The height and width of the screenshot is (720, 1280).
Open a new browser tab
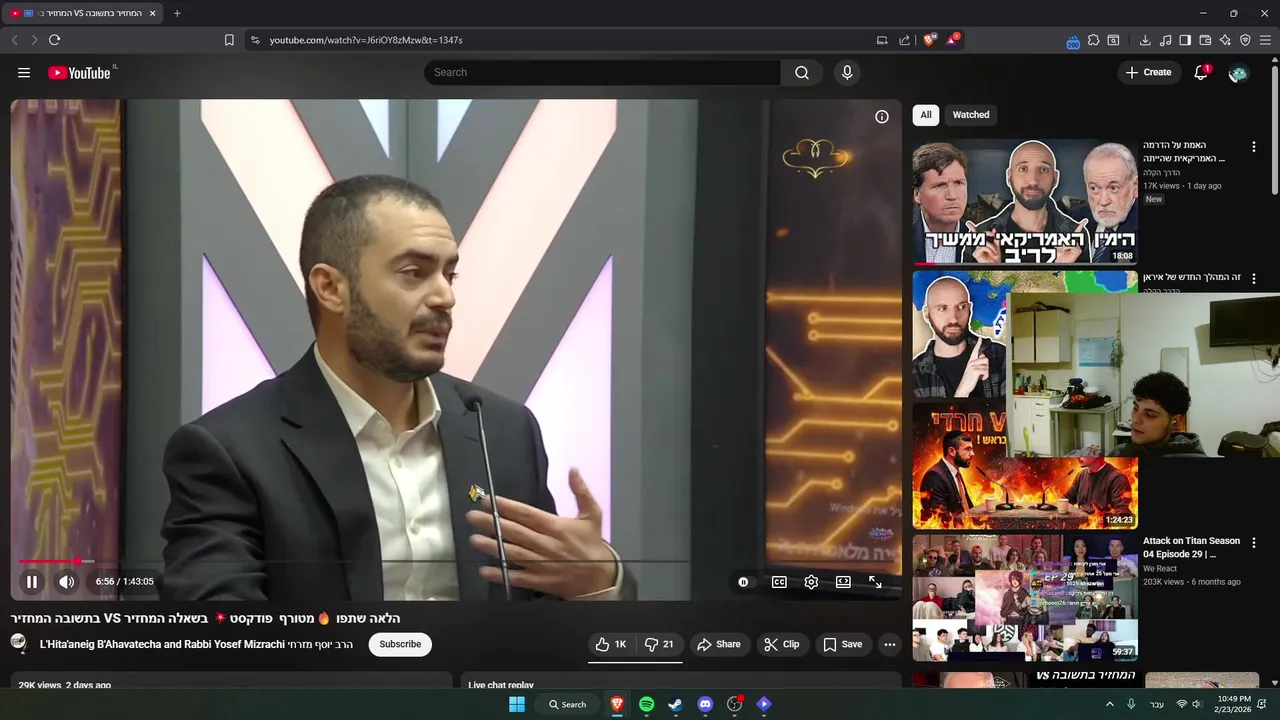pyautogui.click(x=177, y=13)
